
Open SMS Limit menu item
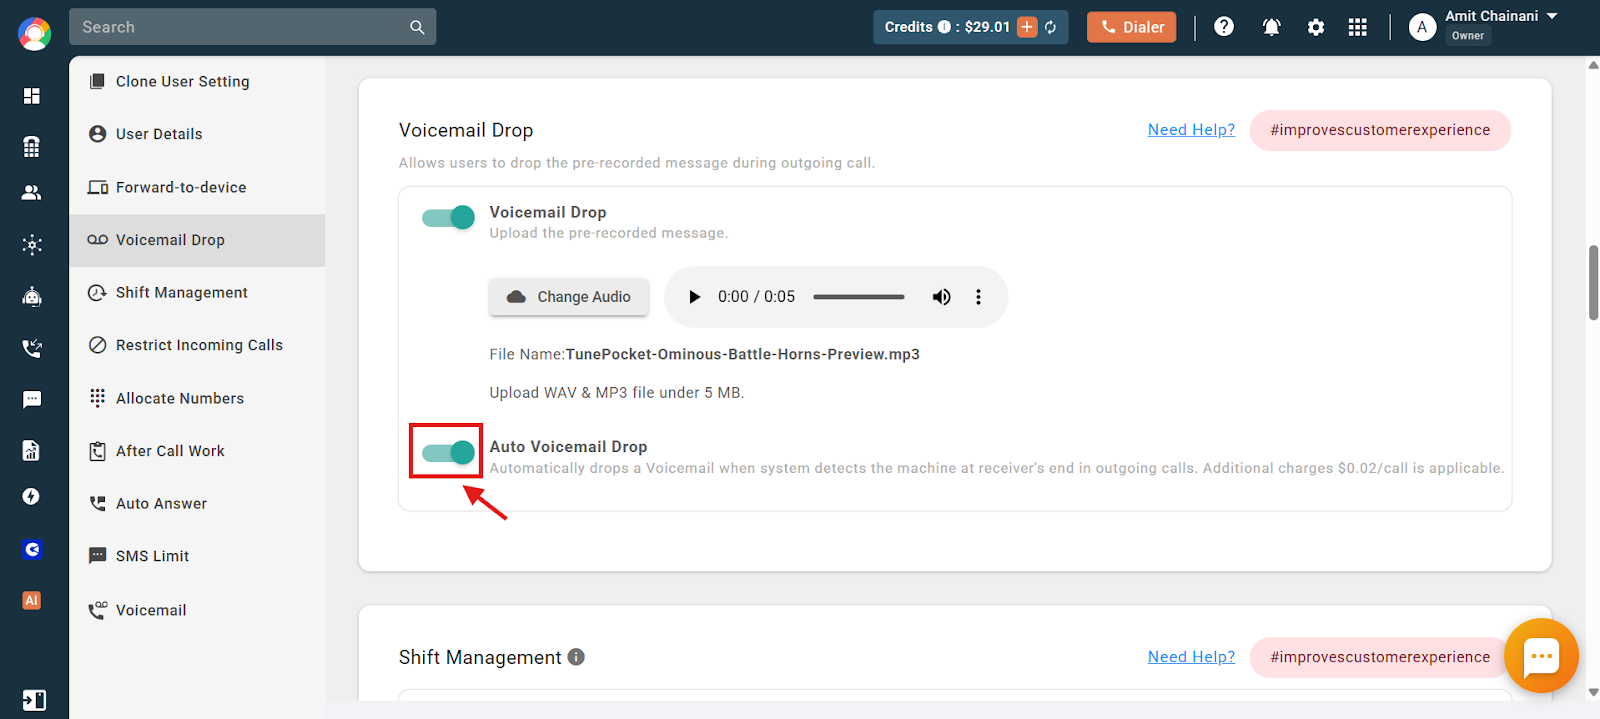pyautogui.click(x=197, y=556)
